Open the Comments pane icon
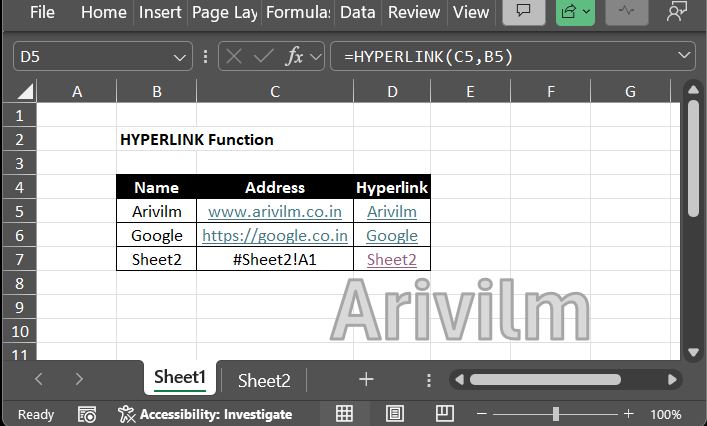Image resolution: width=707 pixels, height=426 pixels. tap(523, 13)
